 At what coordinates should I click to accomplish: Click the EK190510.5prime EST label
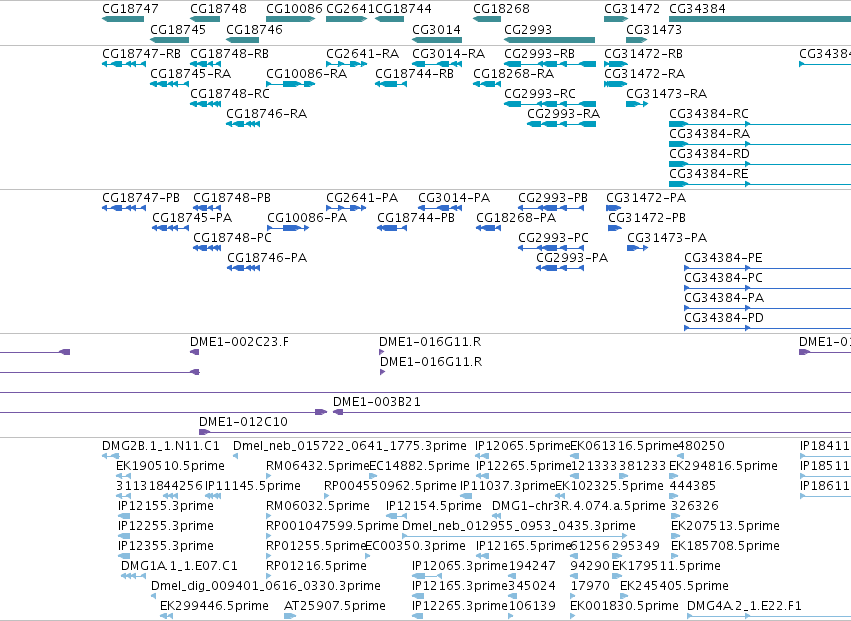[170, 466]
